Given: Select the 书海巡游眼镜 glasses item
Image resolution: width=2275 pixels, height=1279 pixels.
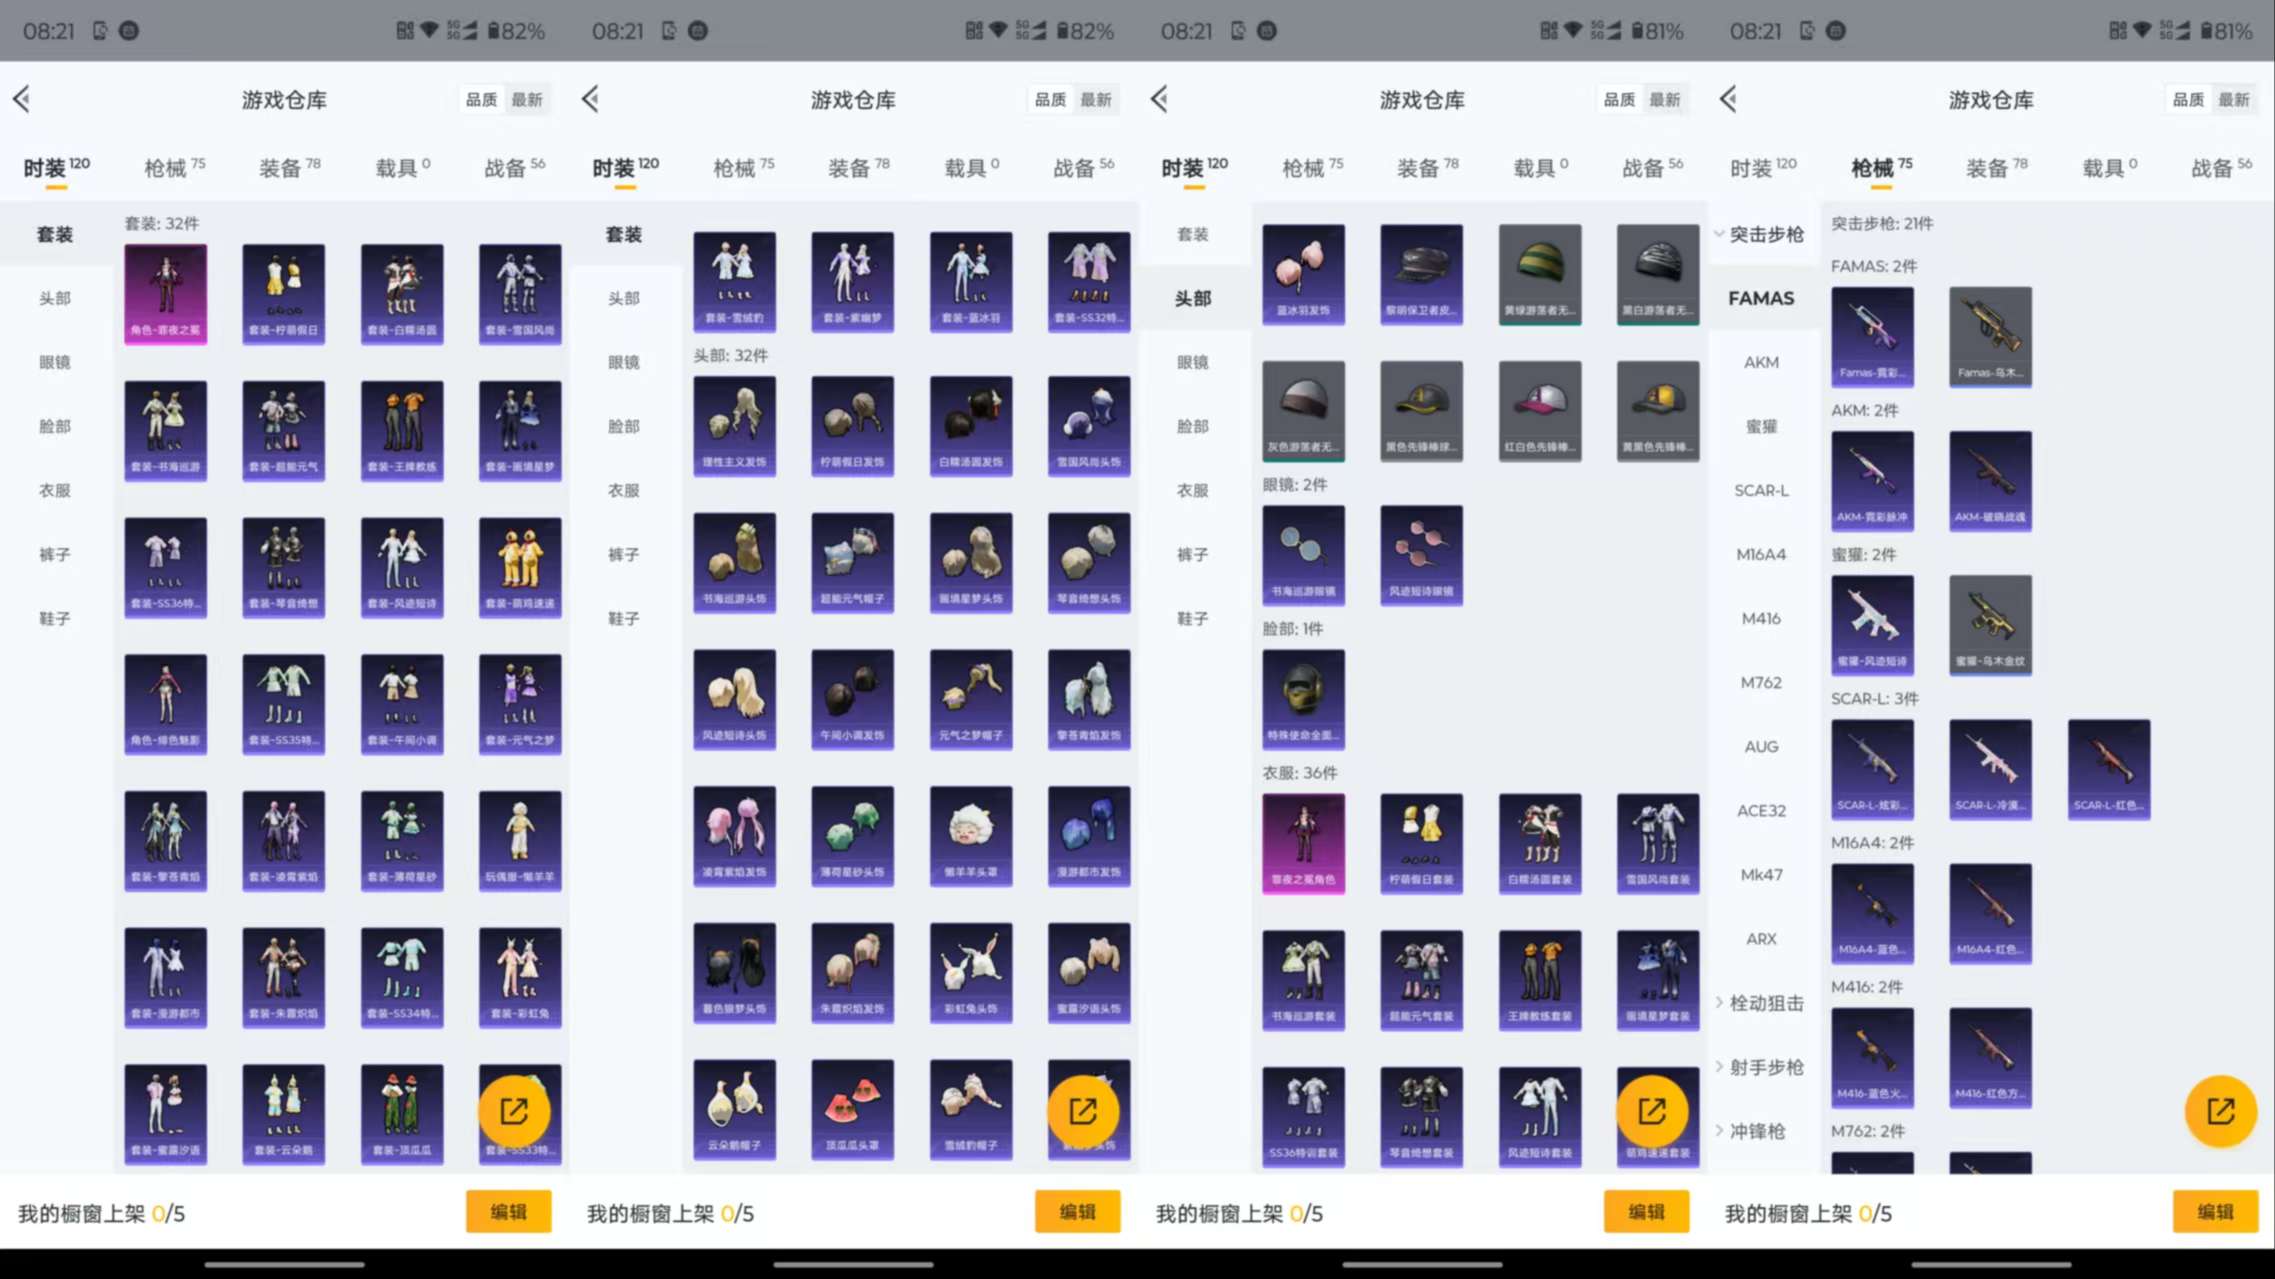Looking at the screenshot, I should (x=1303, y=553).
